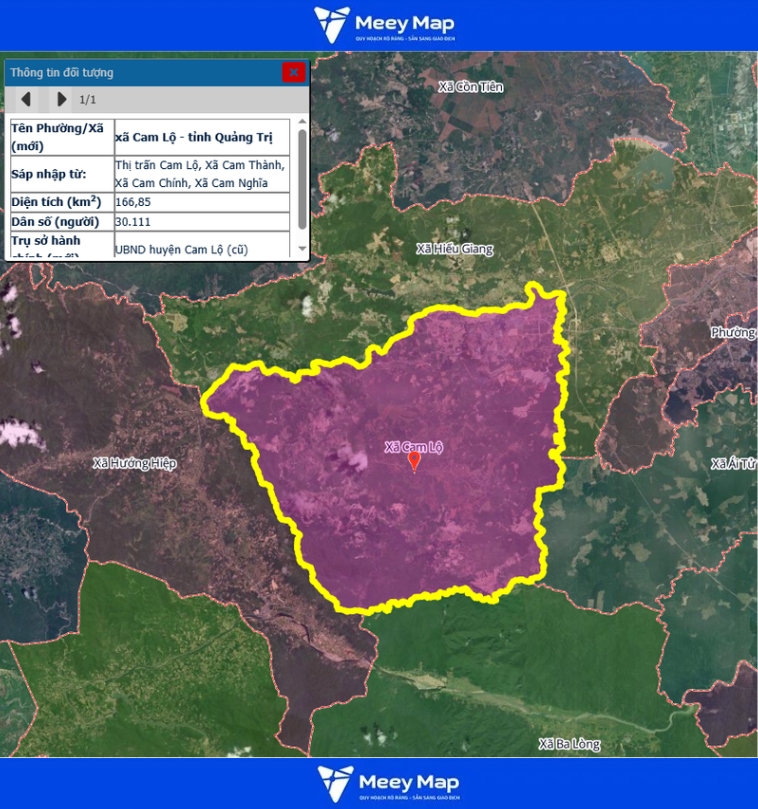The width and height of the screenshot is (758, 809).
Task: Select the Xã Ba Lòng map label
Action: [x=569, y=744]
